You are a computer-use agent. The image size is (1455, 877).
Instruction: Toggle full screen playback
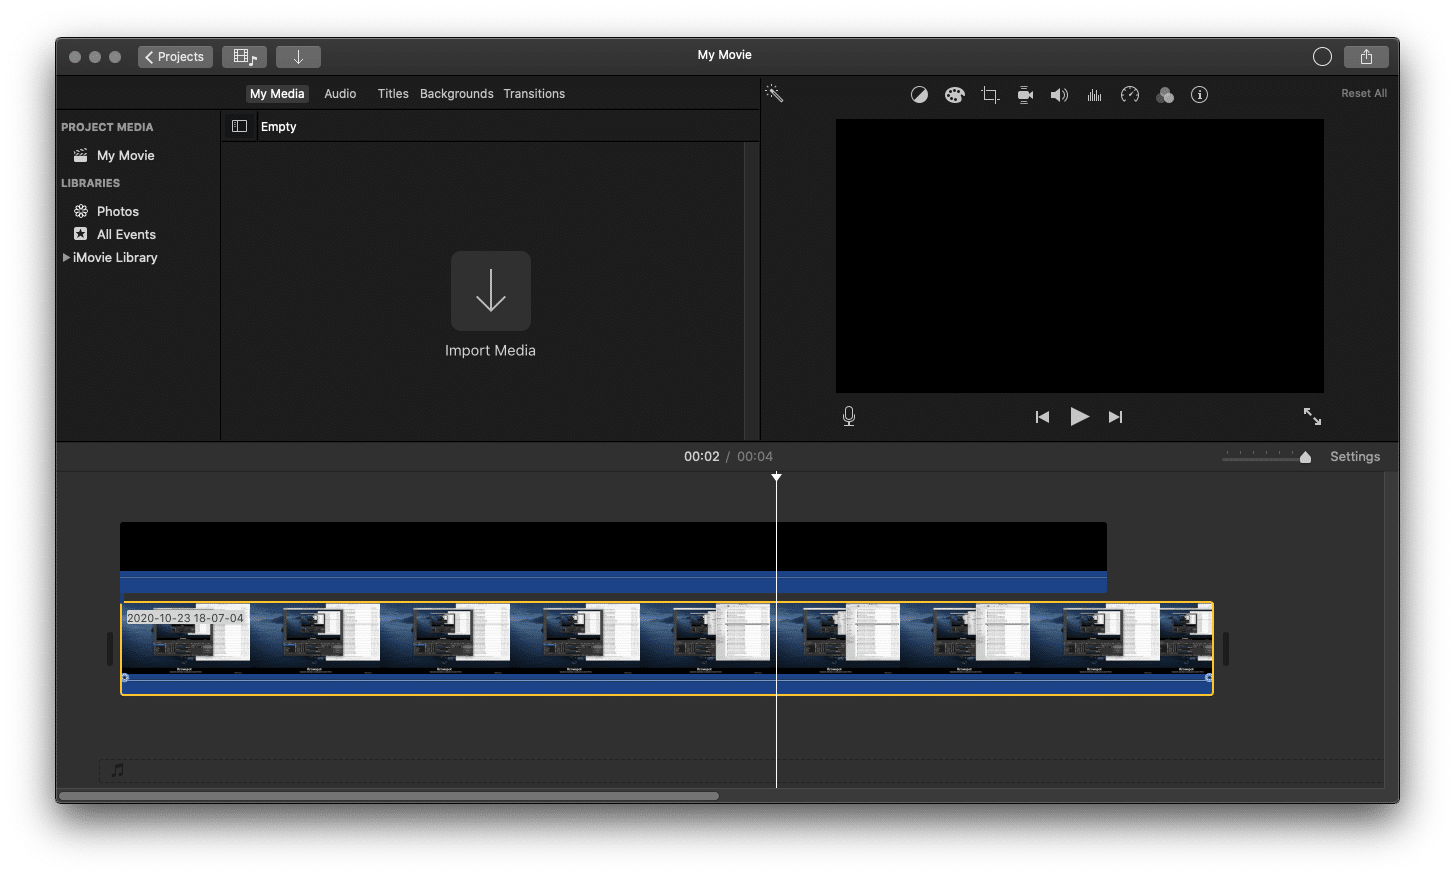pos(1312,417)
